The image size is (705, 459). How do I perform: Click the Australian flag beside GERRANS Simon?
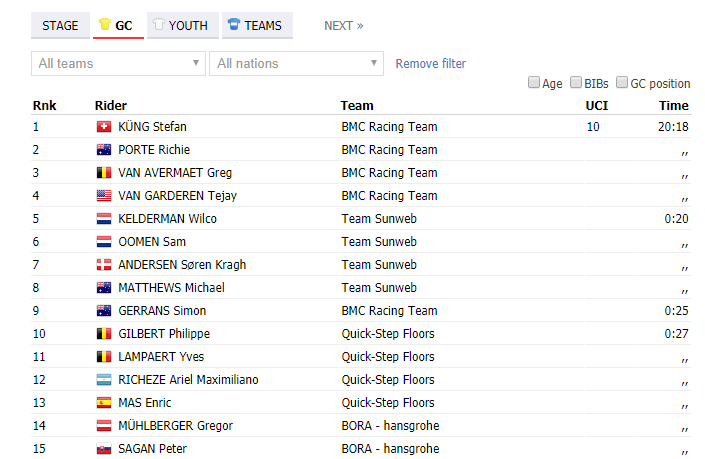104,311
